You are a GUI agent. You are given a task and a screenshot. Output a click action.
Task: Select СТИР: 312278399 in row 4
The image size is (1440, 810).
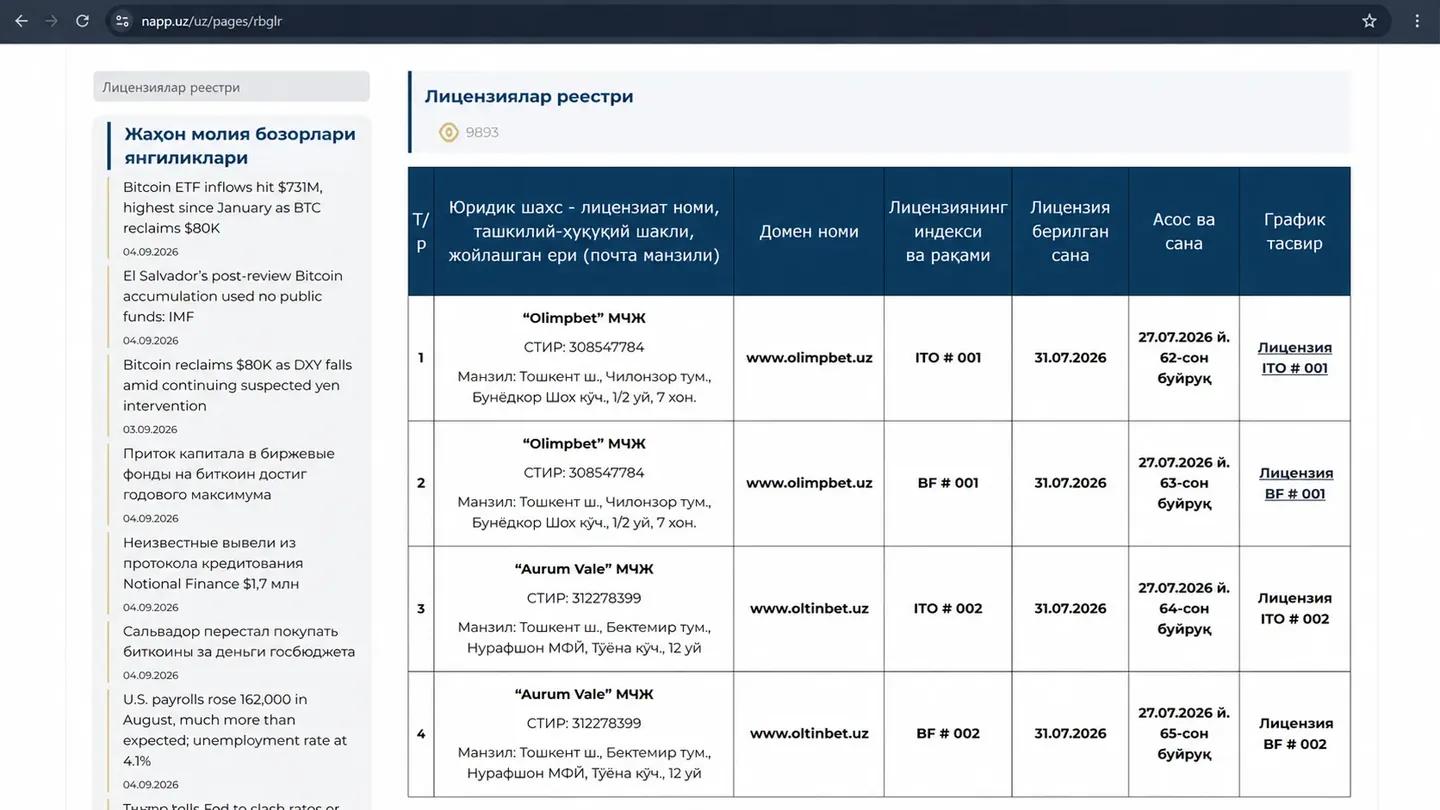584,723
